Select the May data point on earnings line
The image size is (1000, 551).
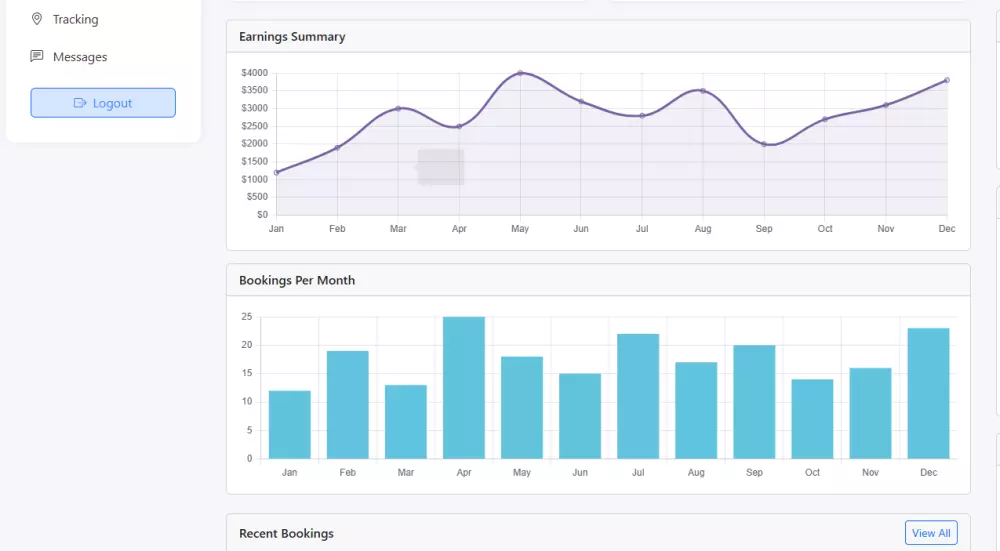tap(520, 73)
